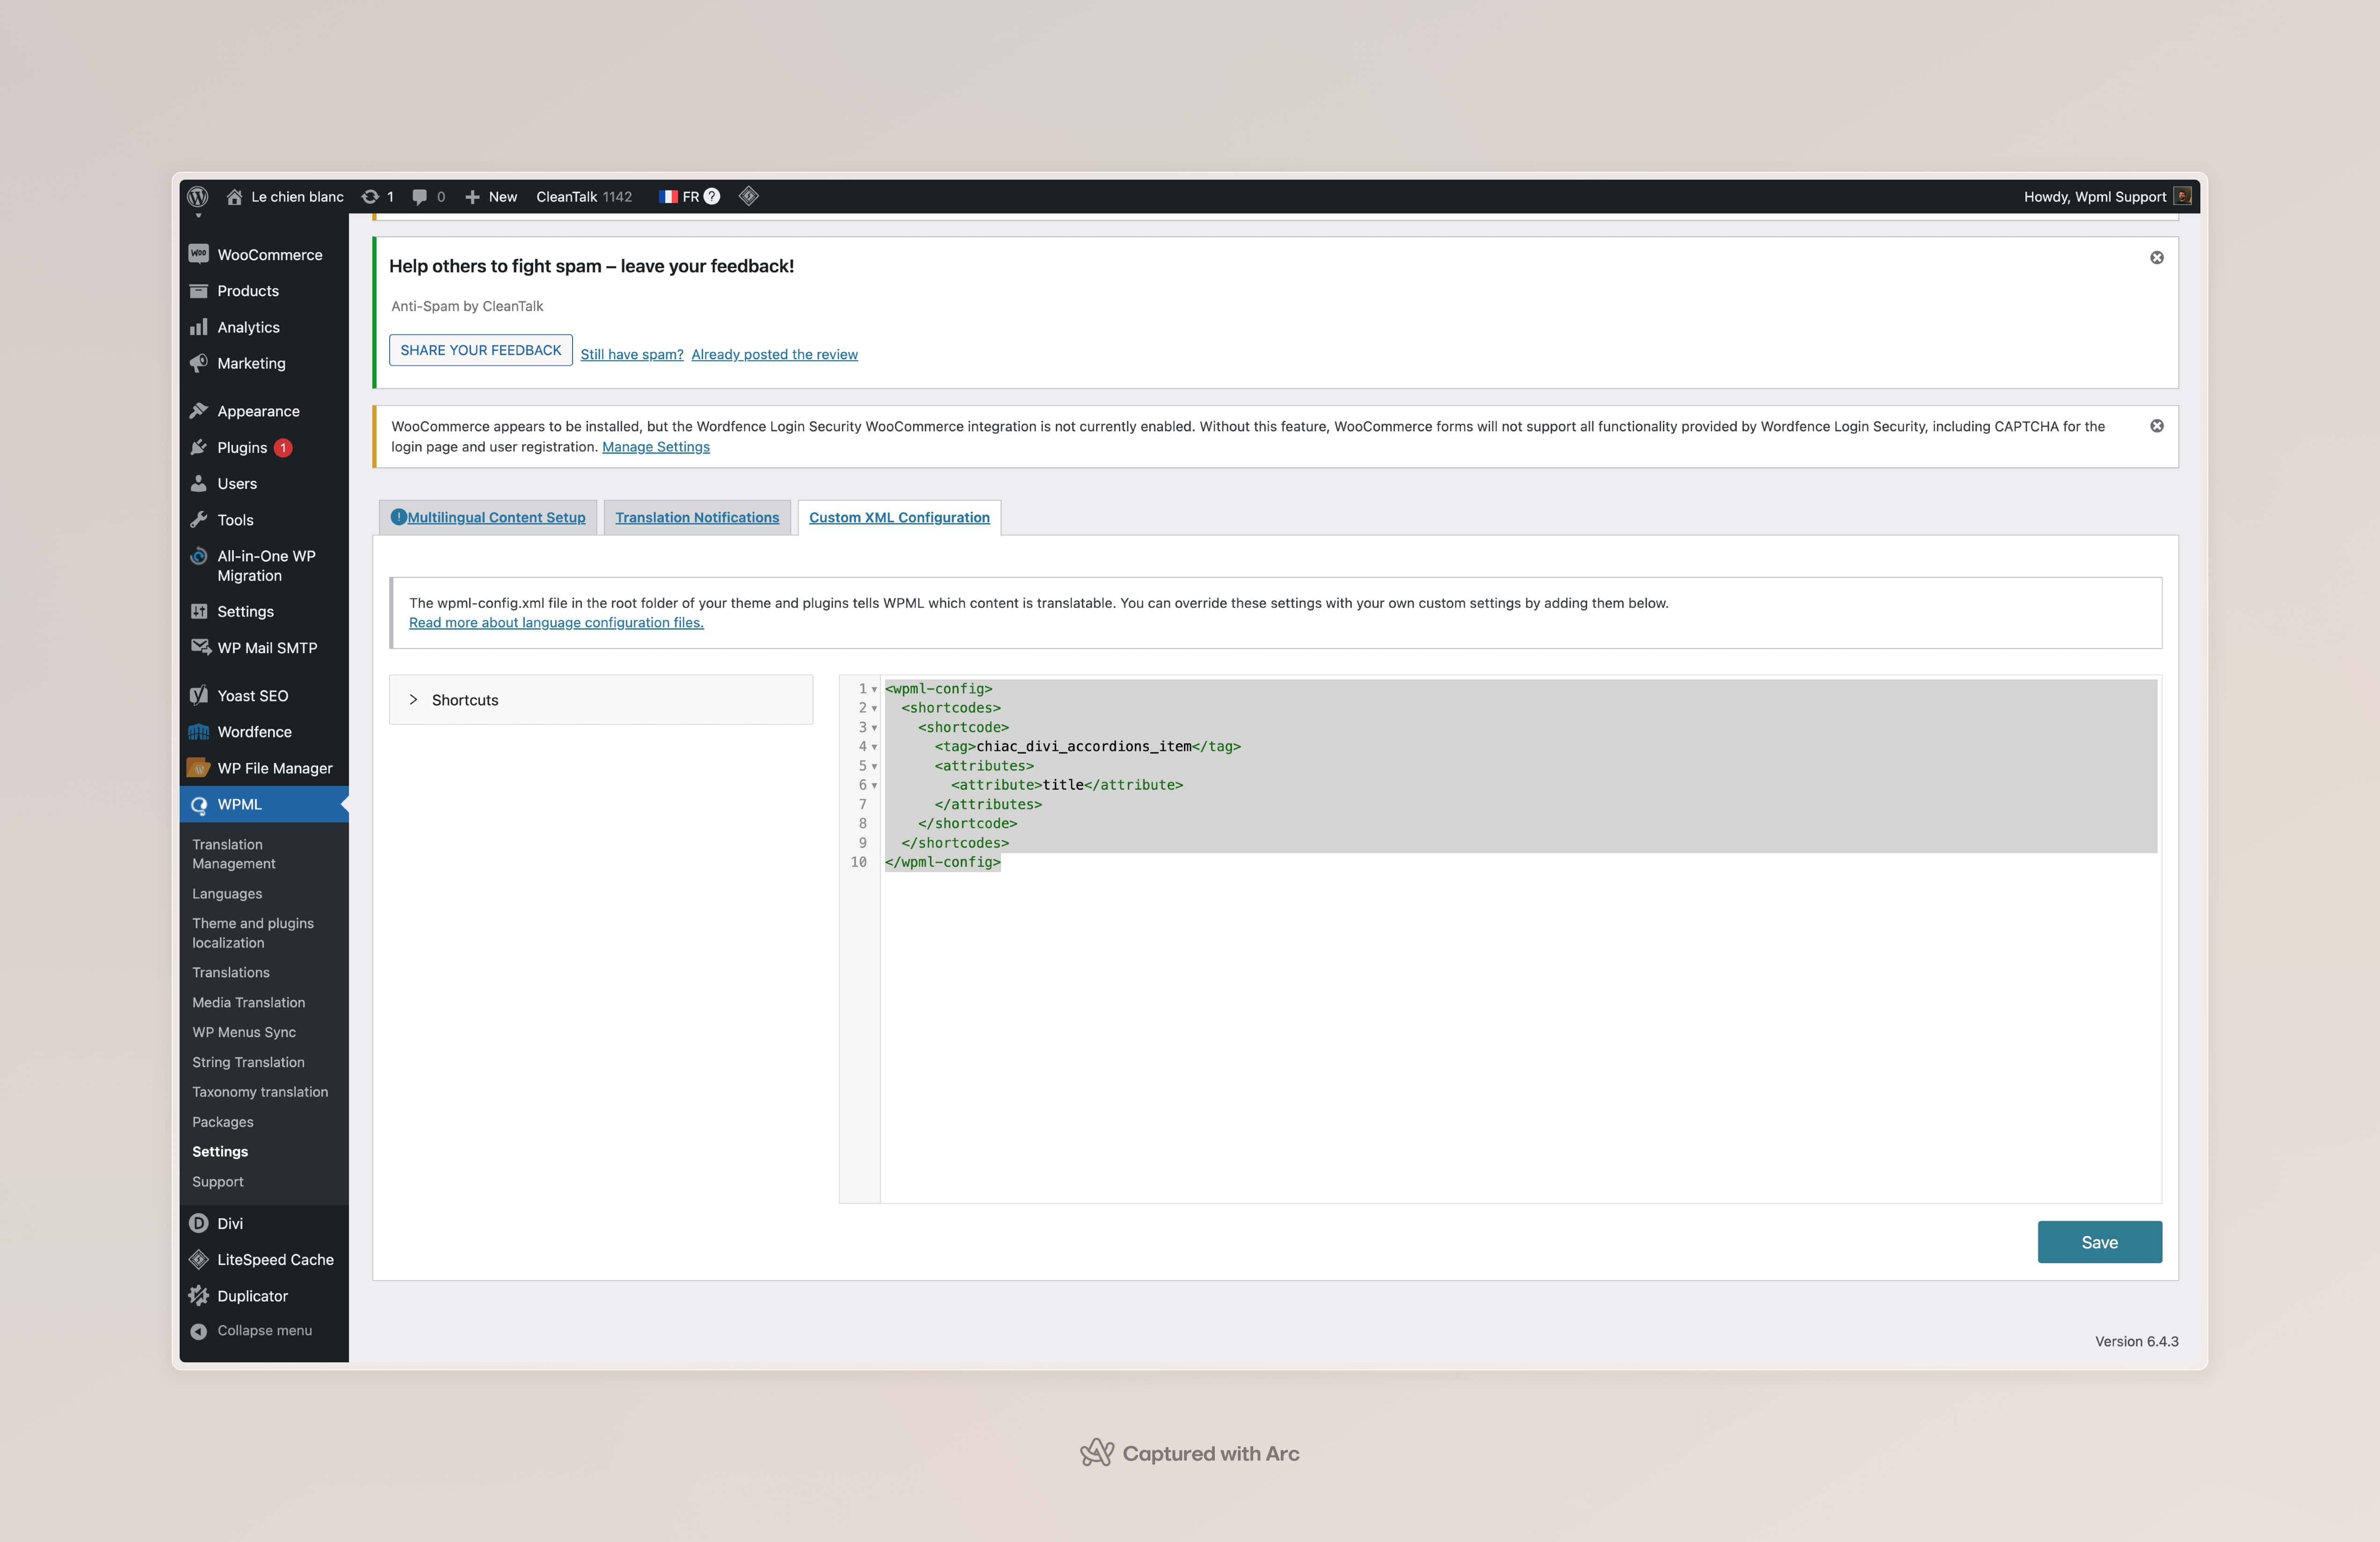The image size is (2380, 1542).
Task: Click the Divi circle D icon
Action: pos(199,1223)
